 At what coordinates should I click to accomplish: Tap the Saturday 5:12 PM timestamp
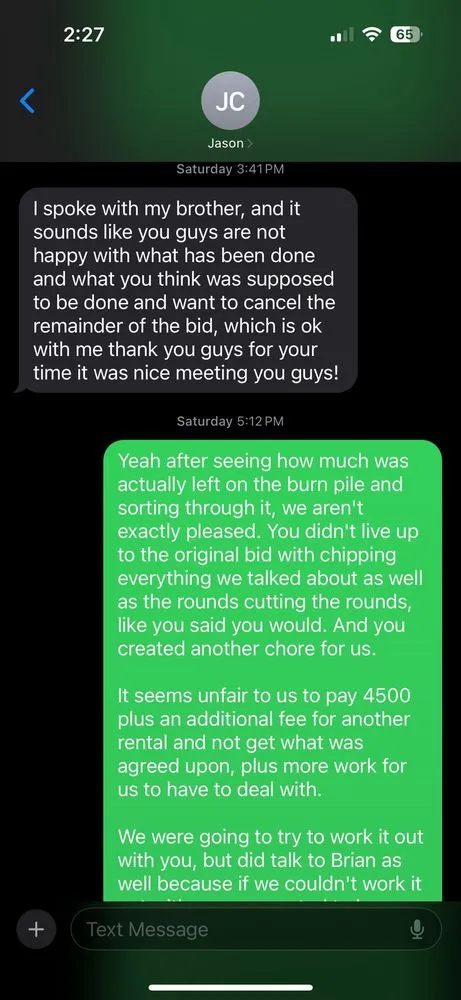click(x=230, y=421)
